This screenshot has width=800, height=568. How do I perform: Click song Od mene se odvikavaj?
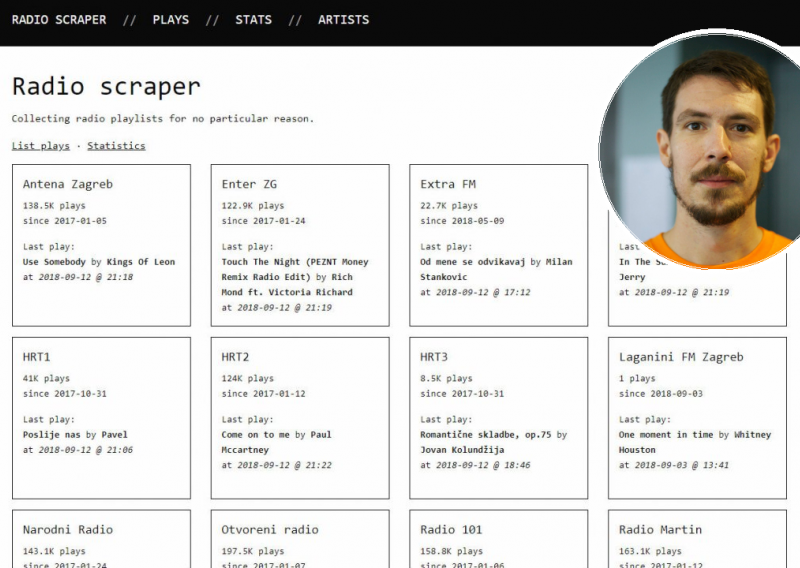click(472, 262)
